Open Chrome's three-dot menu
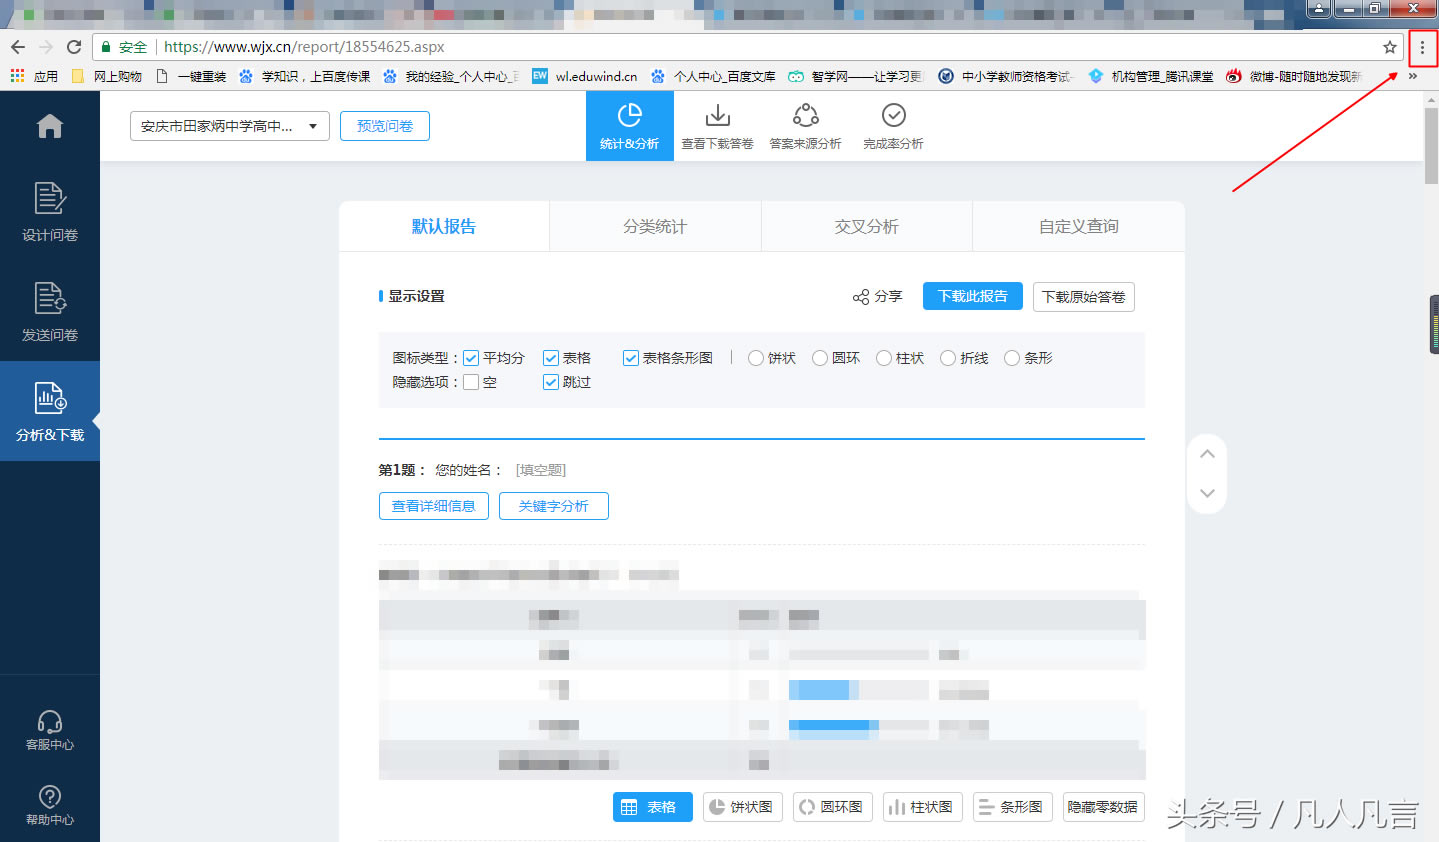The height and width of the screenshot is (842, 1439). coord(1422,47)
